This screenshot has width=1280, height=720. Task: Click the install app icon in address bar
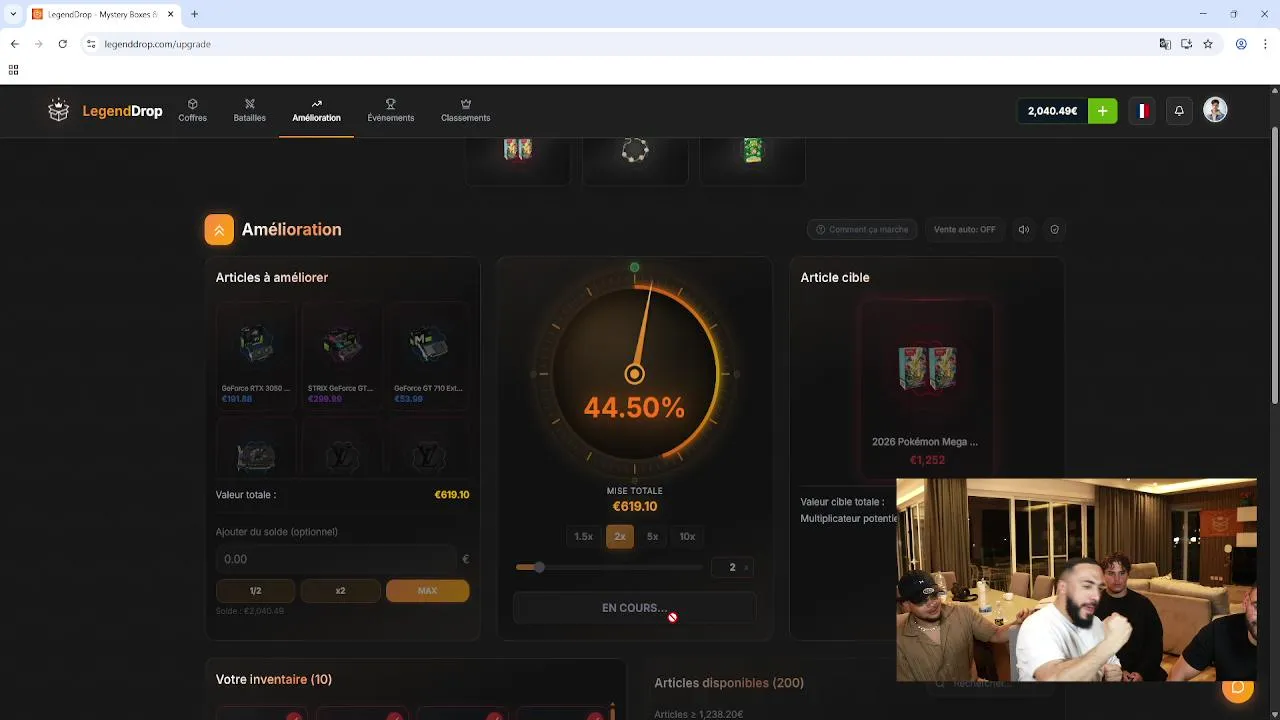tap(1186, 44)
